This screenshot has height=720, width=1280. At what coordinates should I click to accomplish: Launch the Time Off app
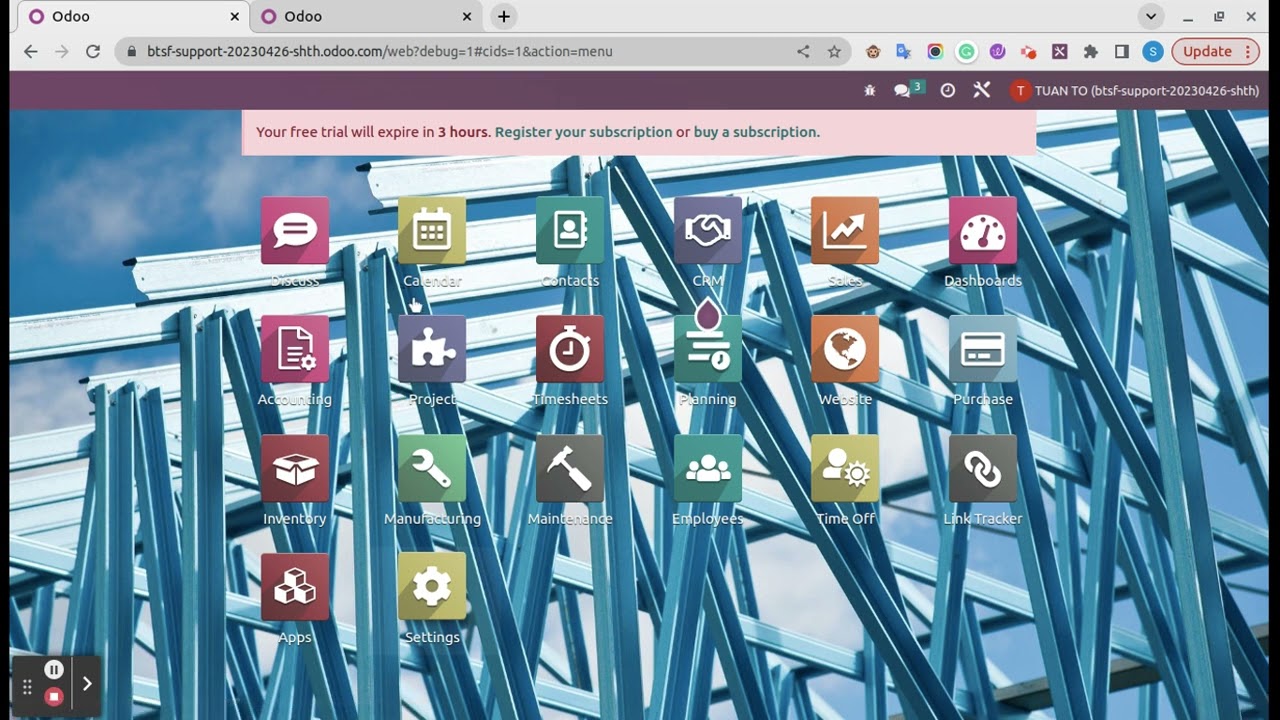coord(845,468)
